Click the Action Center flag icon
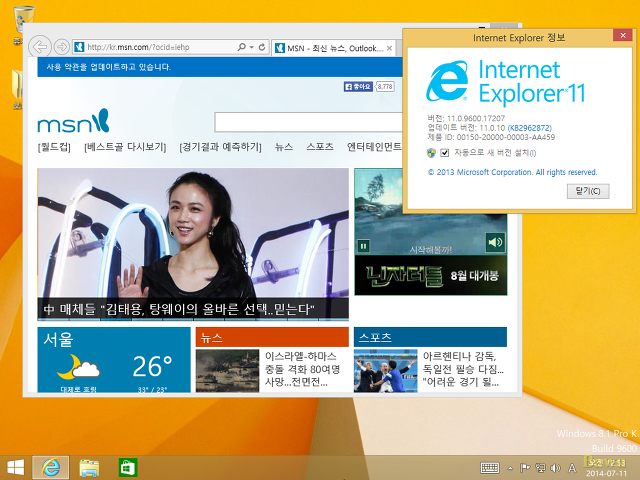Image resolution: width=640 pixels, height=480 pixels. tap(525, 468)
